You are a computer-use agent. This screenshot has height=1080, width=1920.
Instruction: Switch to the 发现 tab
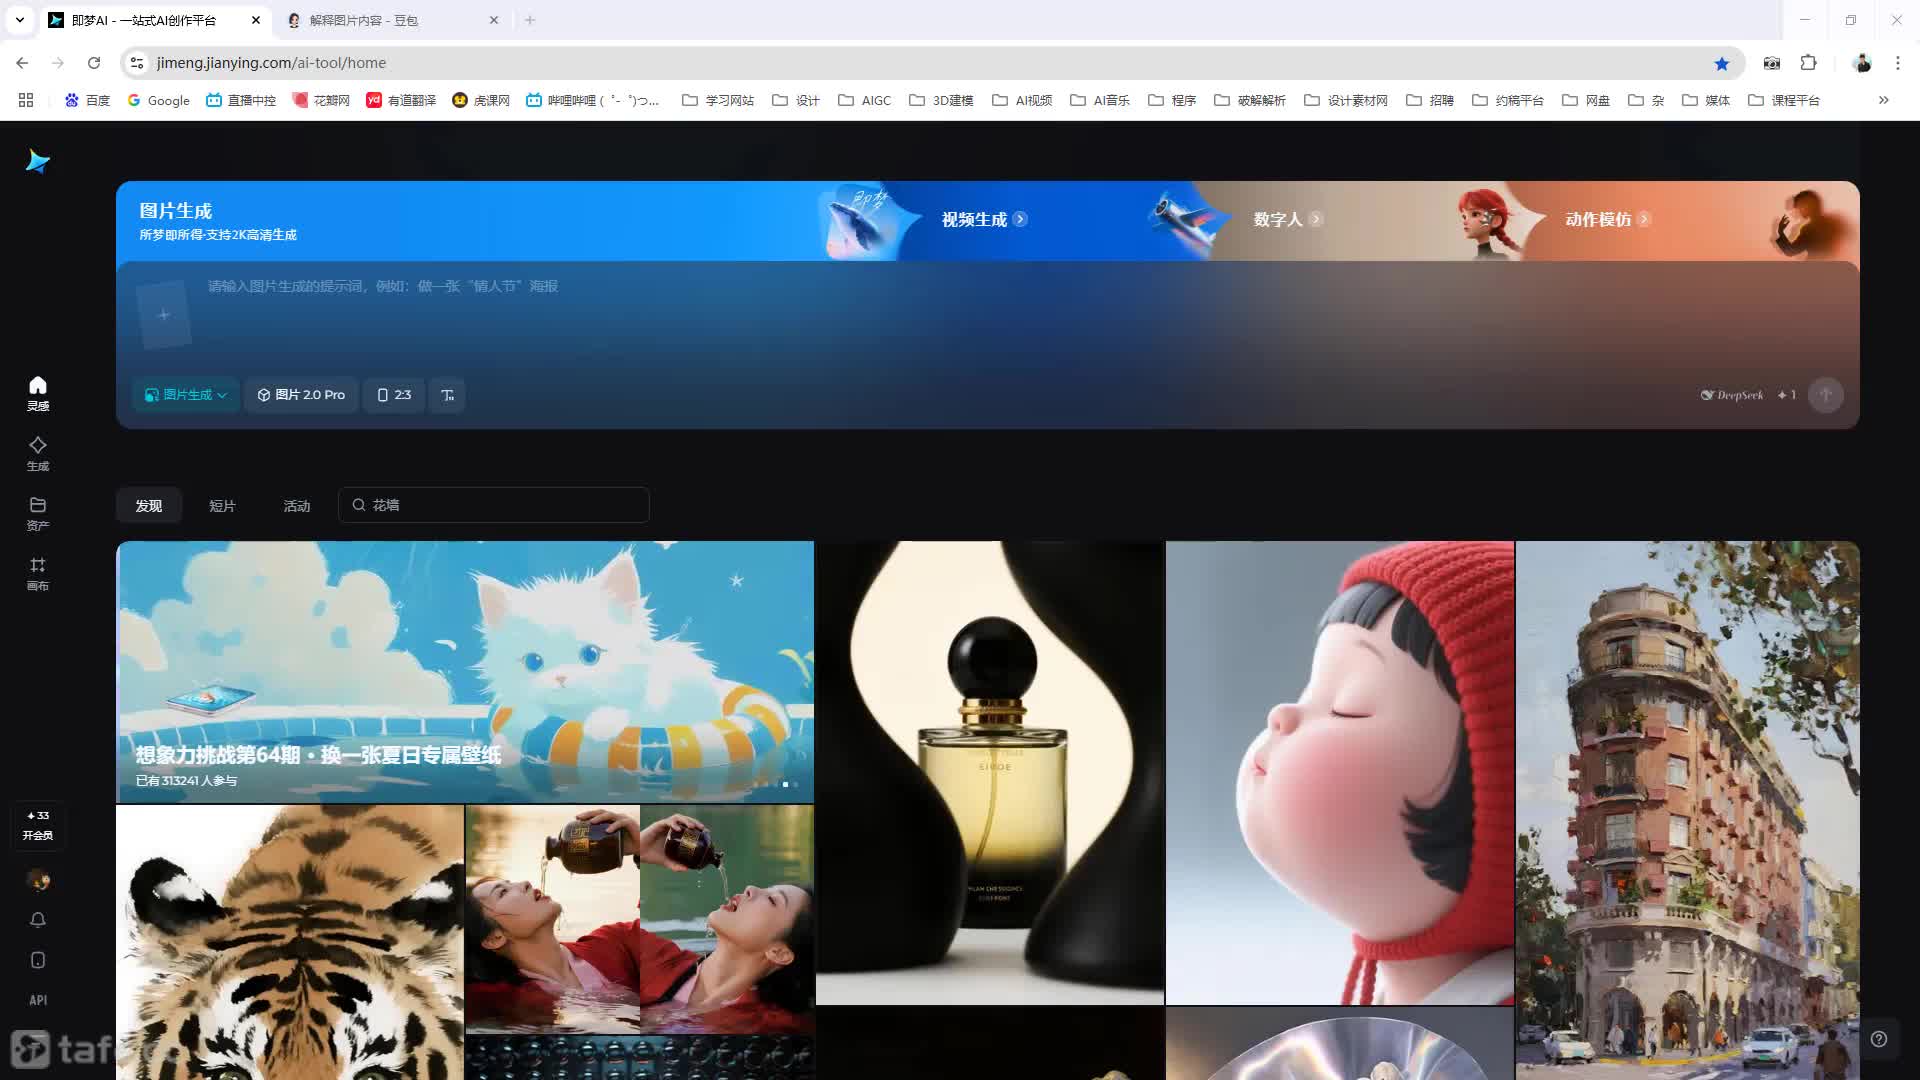coord(149,505)
